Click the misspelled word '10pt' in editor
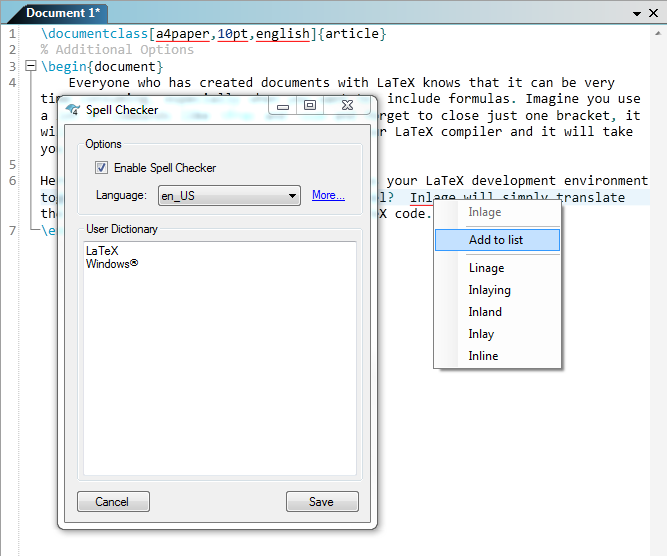Viewport: 667px width, 556px height. 233,34
